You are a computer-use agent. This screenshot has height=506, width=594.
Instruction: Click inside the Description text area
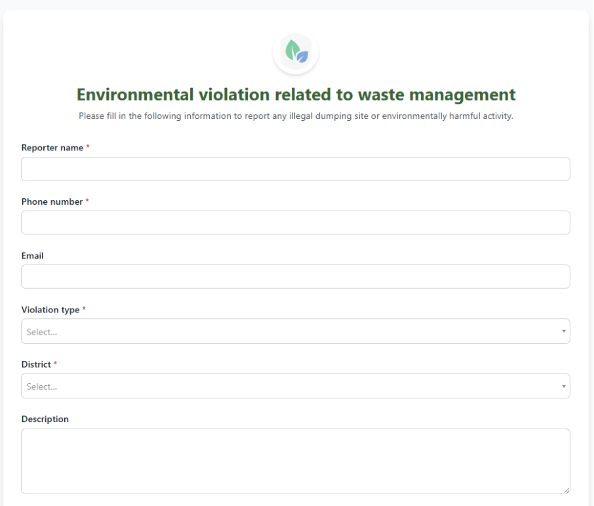pos(295,461)
